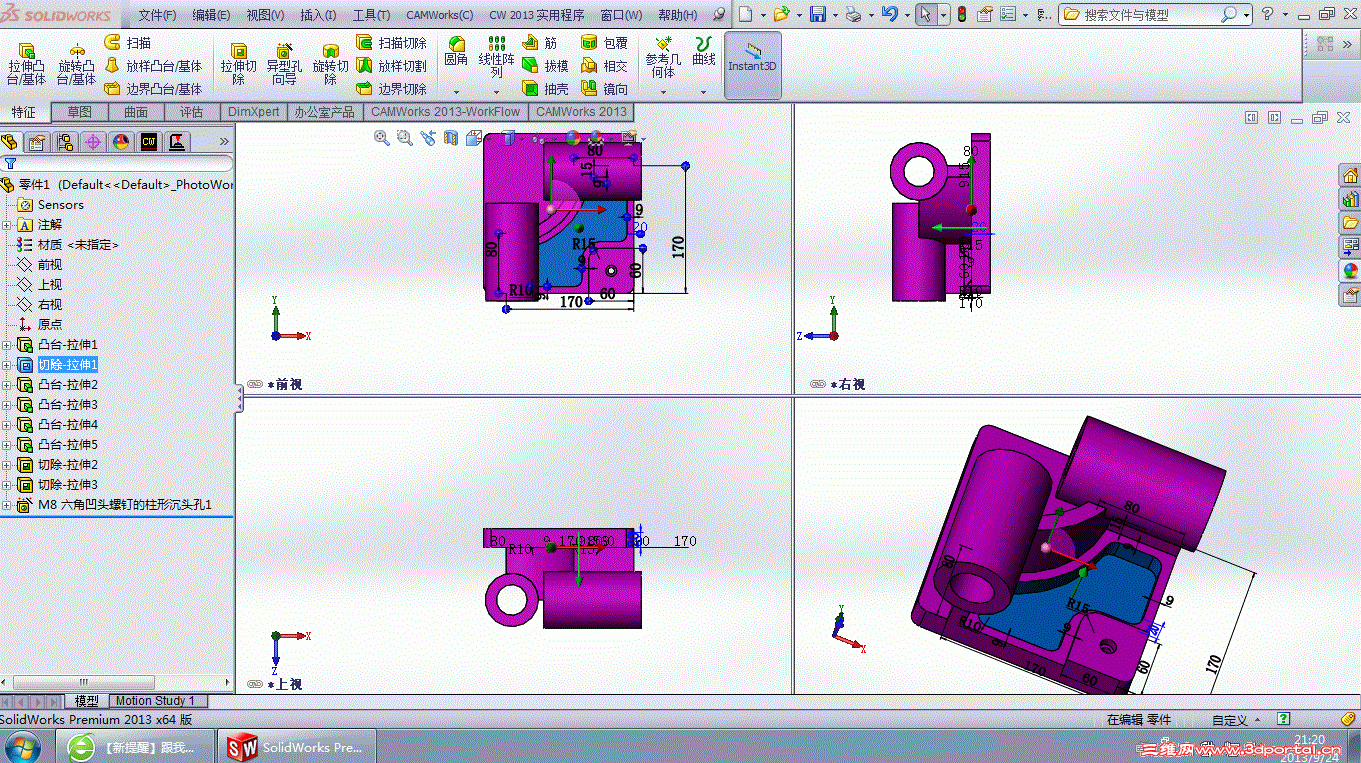
Task: Click the Save disk icon
Action: pos(818,14)
